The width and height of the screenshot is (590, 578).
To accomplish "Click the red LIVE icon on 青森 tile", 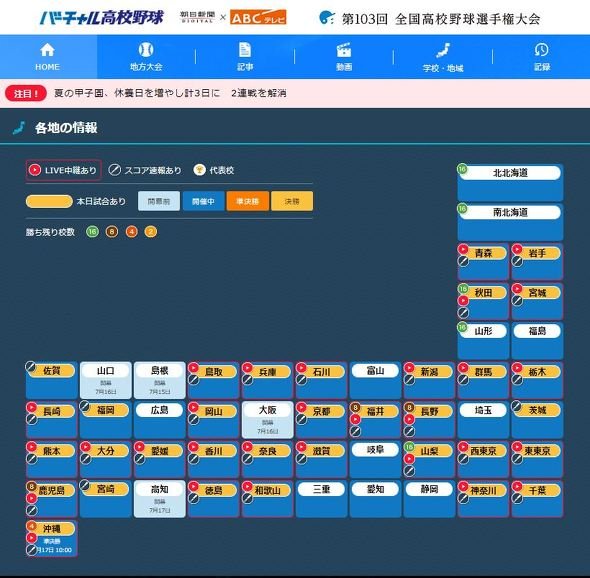I will (x=463, y=249).
